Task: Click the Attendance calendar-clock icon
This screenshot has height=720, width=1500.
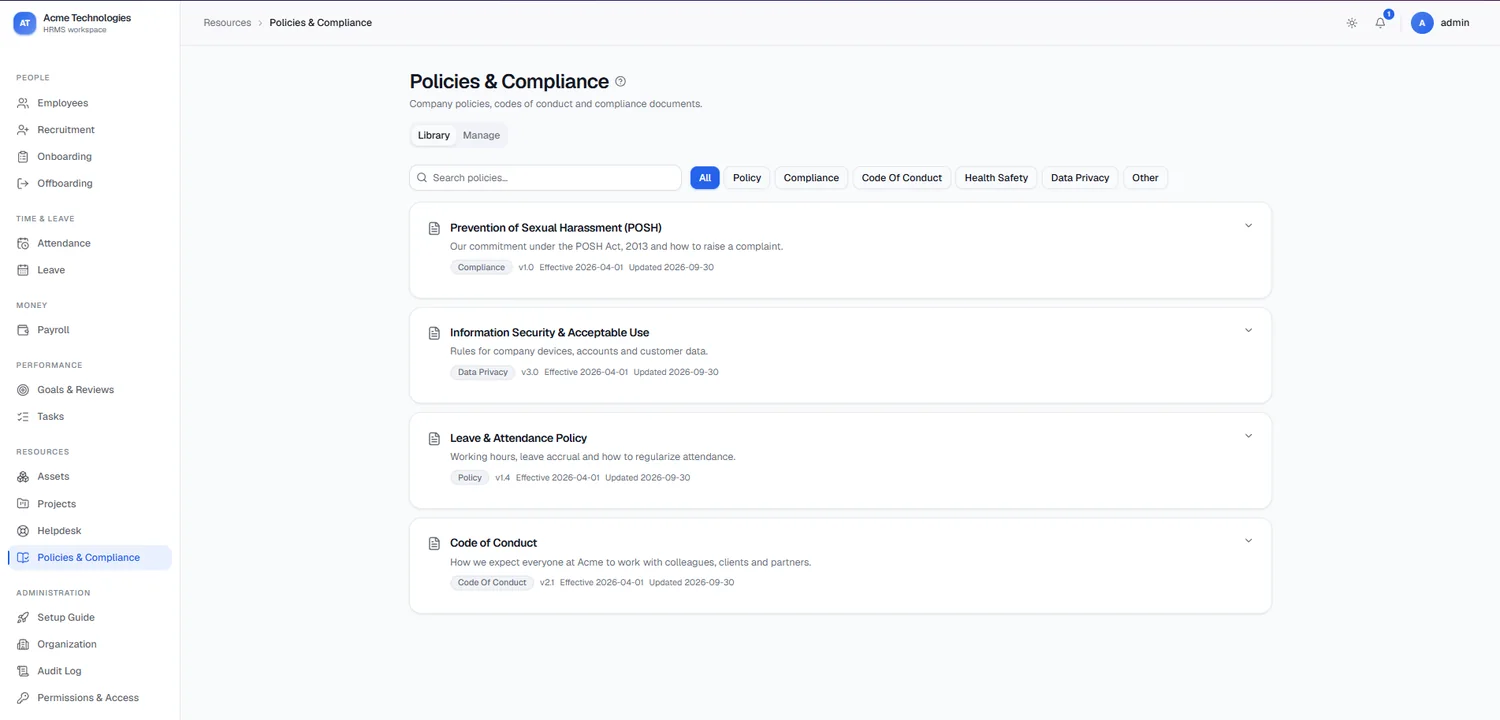Action: click(23, 243)
